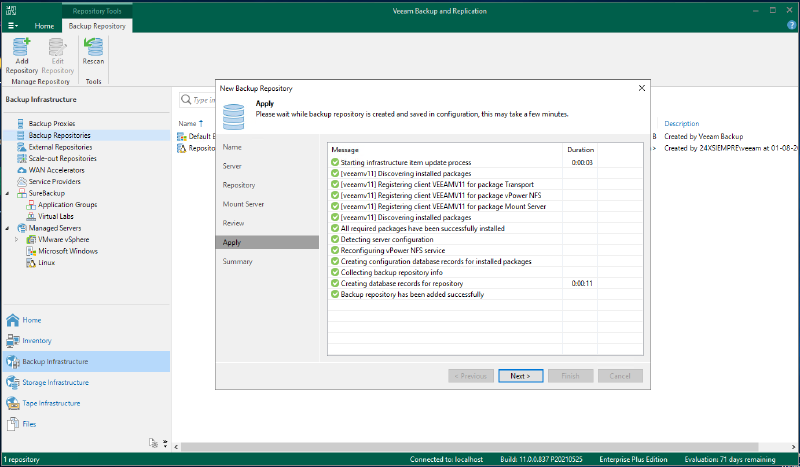Click the help question mark icon

[792, 24]
